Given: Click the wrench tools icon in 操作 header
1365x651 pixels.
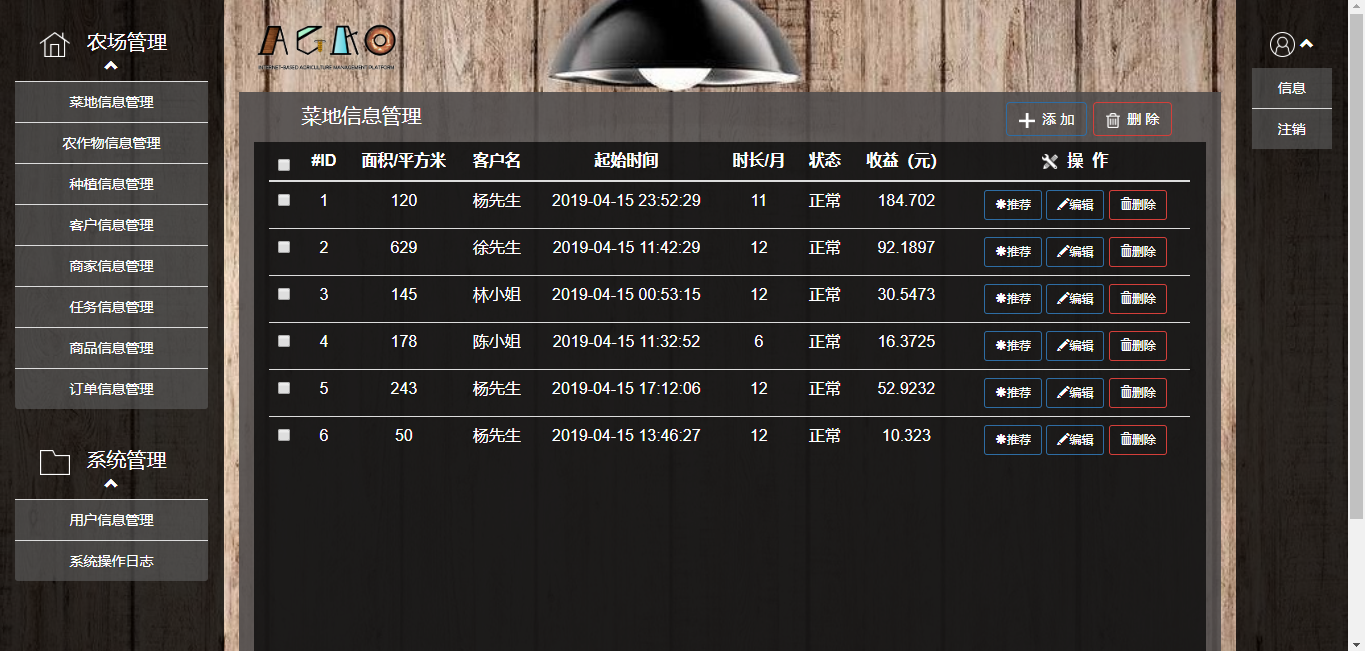Looking at the screenshot, I should point(1049,161).
